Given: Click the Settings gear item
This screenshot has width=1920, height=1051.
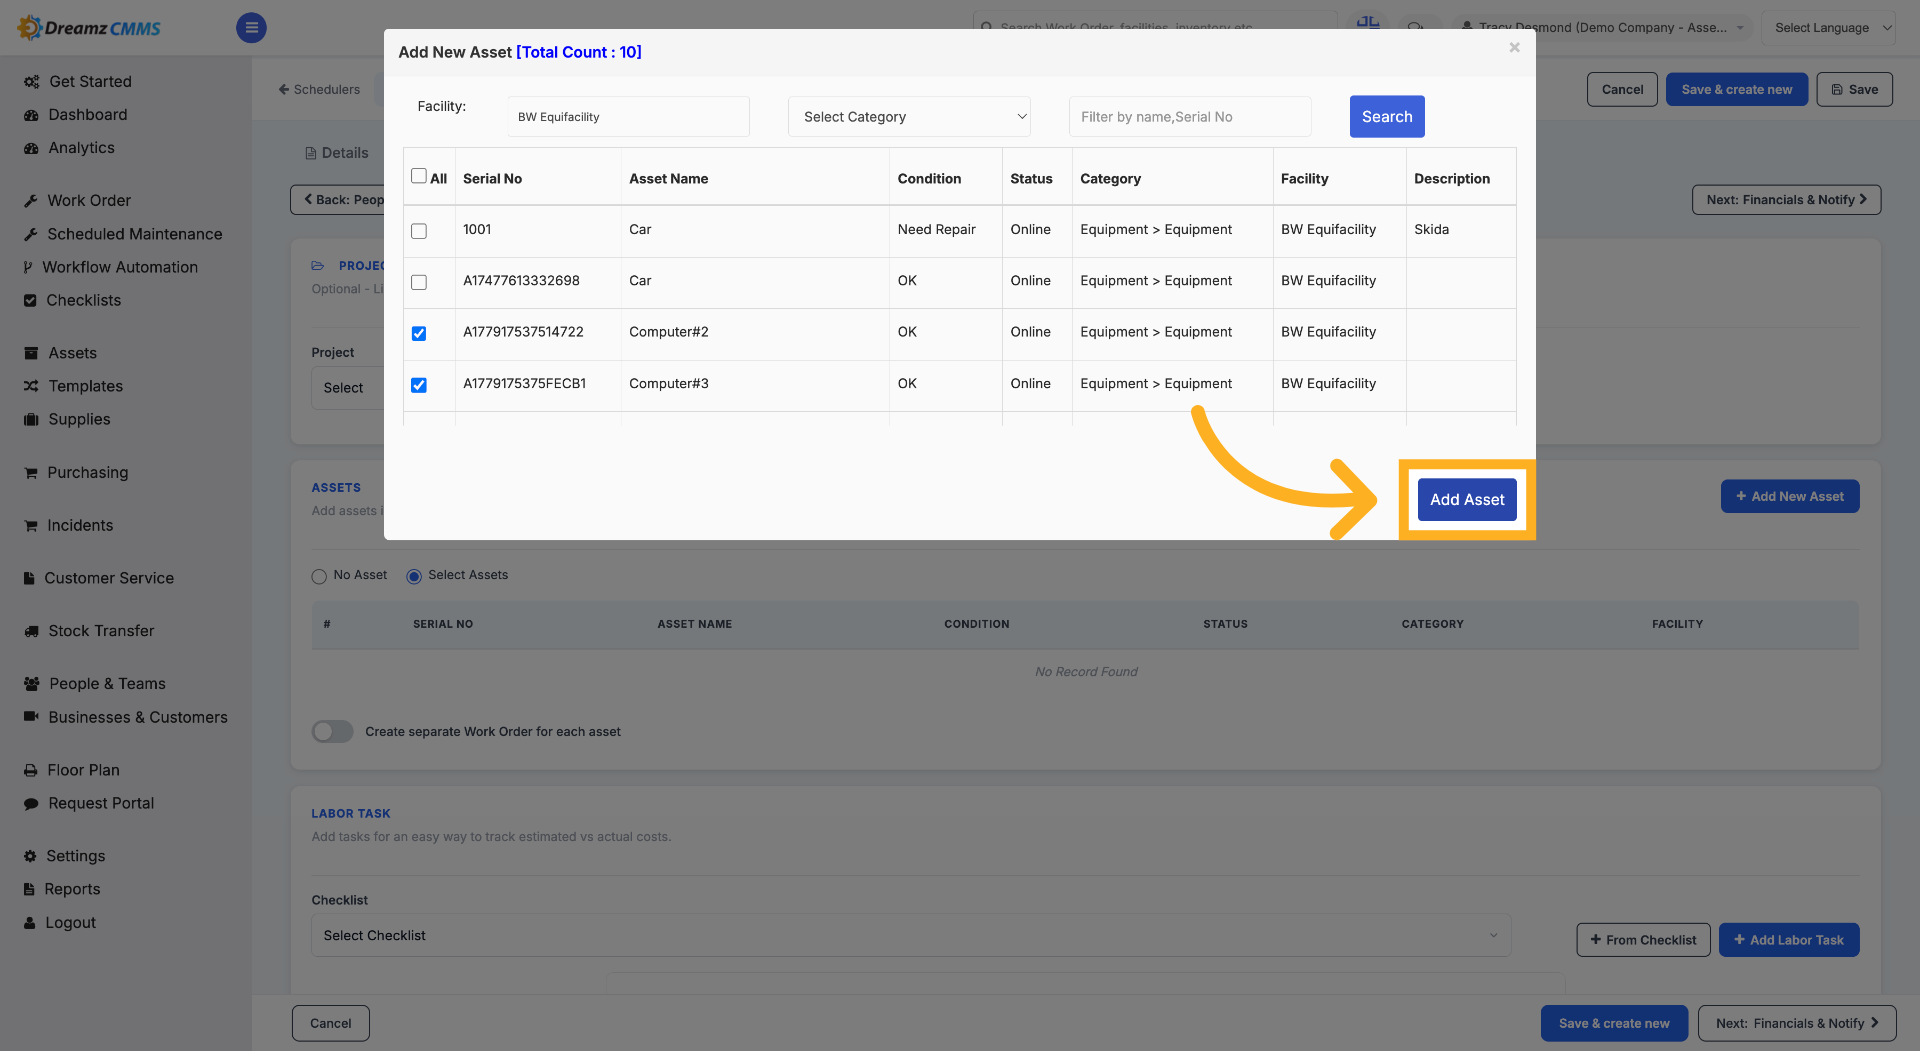Looking at the screenshot, I should 65,856.
